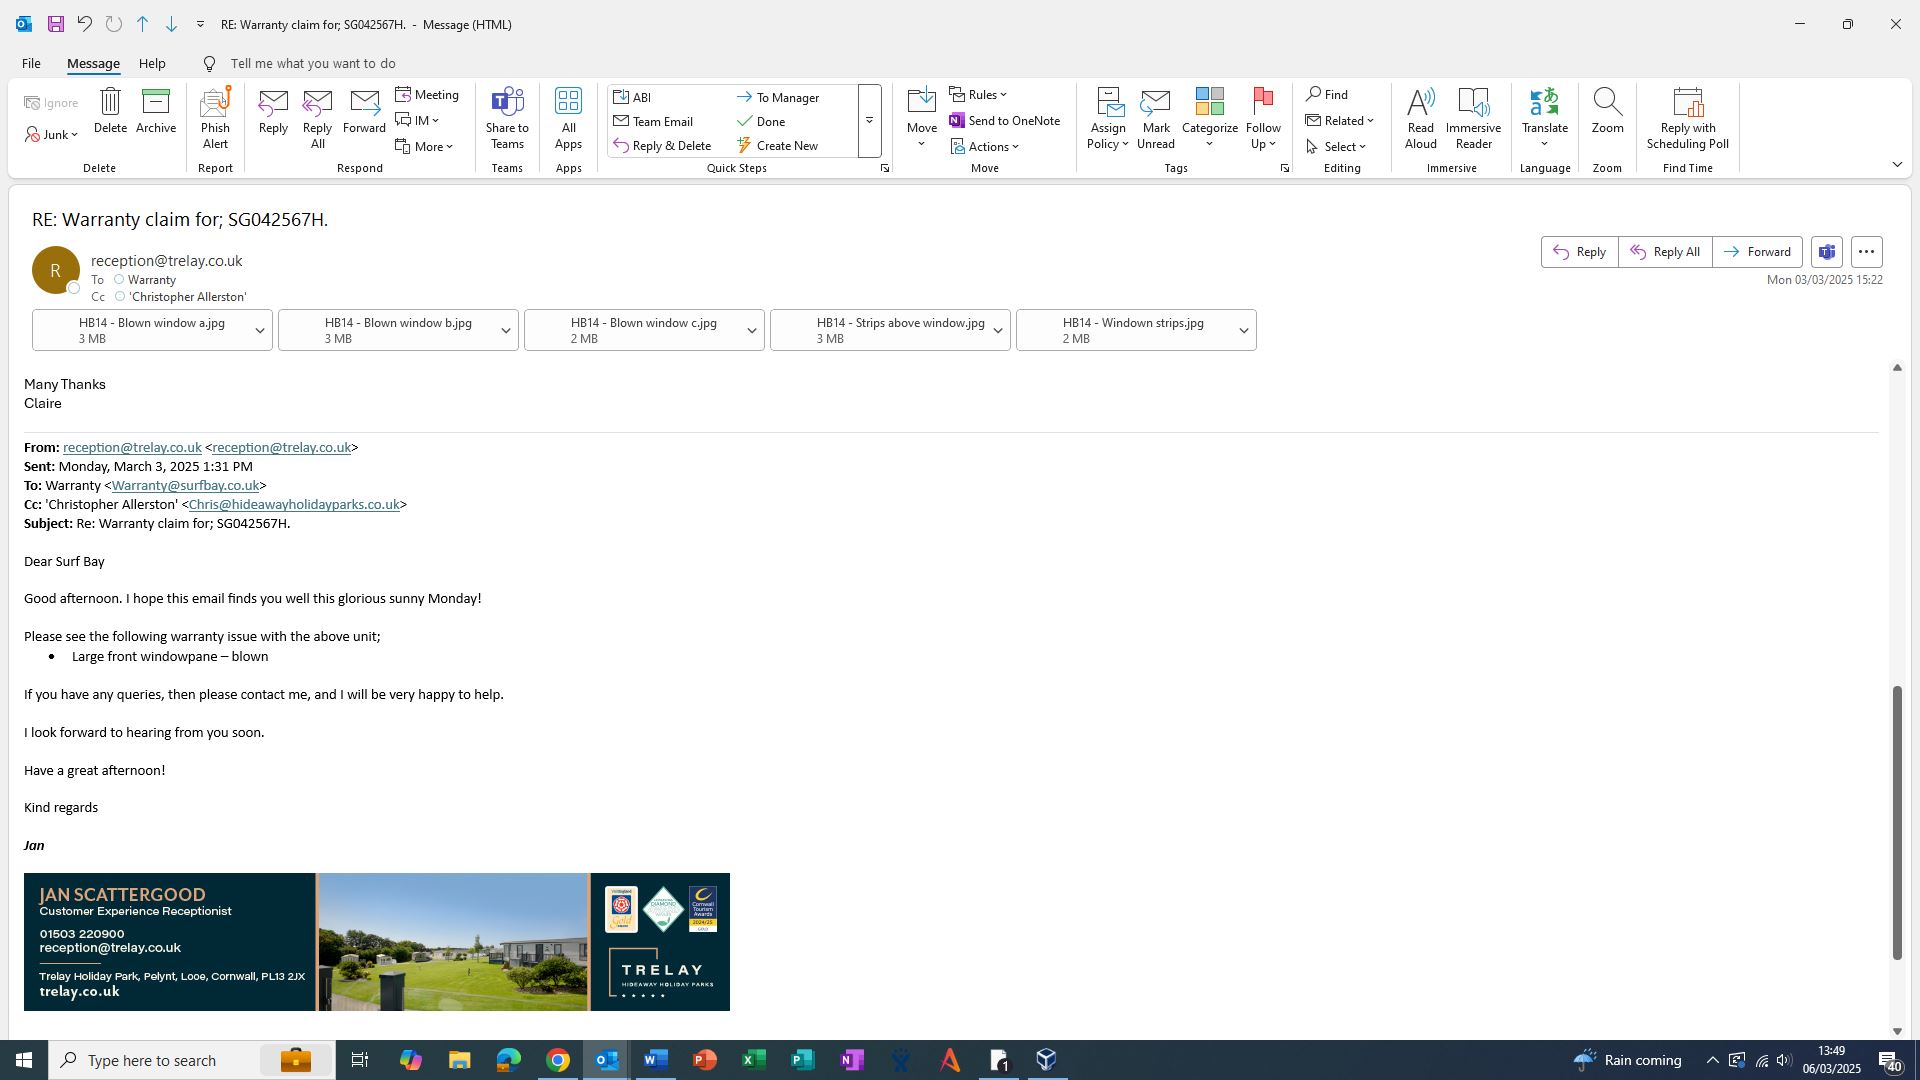Open Excel from the Windows taskbar
Viewport: 1920px width, 1080px height.
click(x=753, y=1060)
